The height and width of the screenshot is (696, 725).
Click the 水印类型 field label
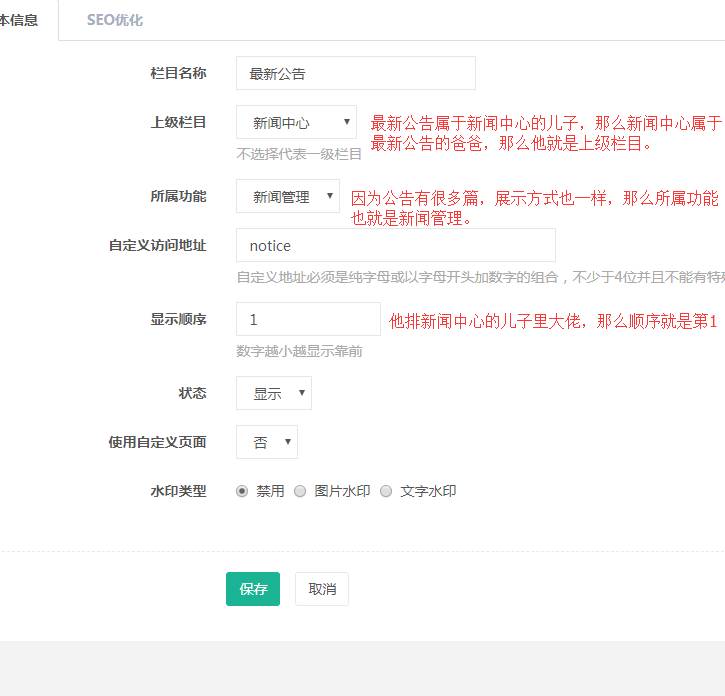(178, 491)
